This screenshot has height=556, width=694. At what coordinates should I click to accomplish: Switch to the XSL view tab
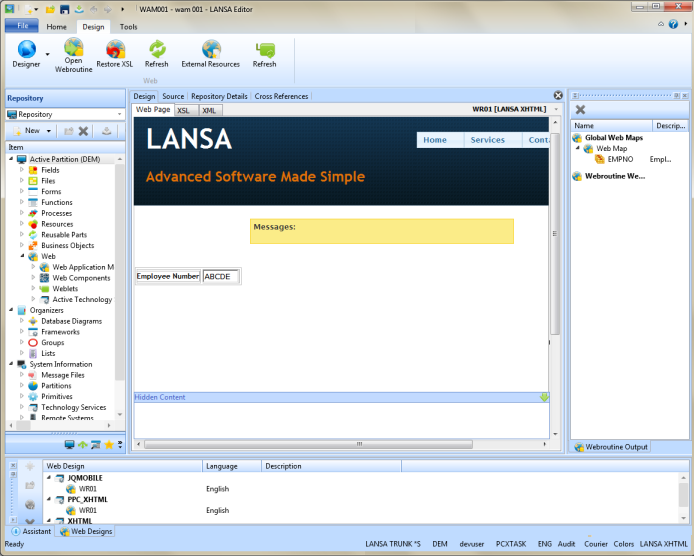click(x=184, y=111)
